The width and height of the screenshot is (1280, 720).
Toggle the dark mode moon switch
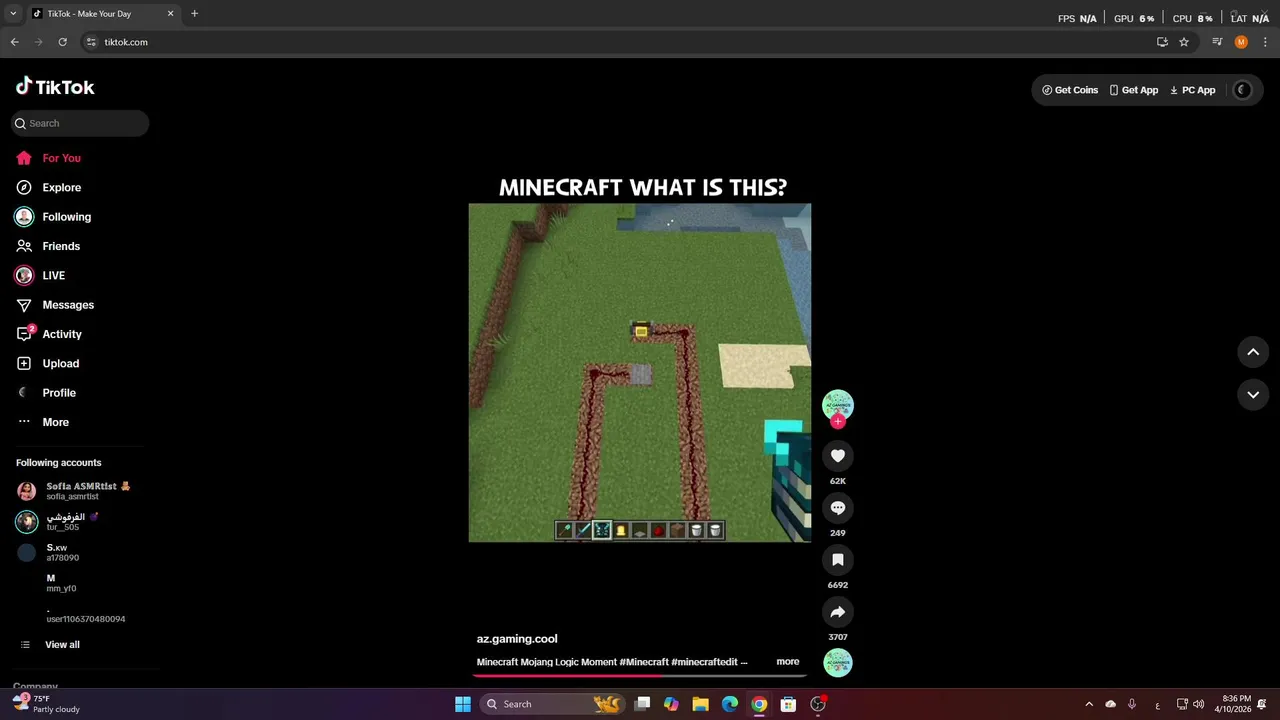1243,90
